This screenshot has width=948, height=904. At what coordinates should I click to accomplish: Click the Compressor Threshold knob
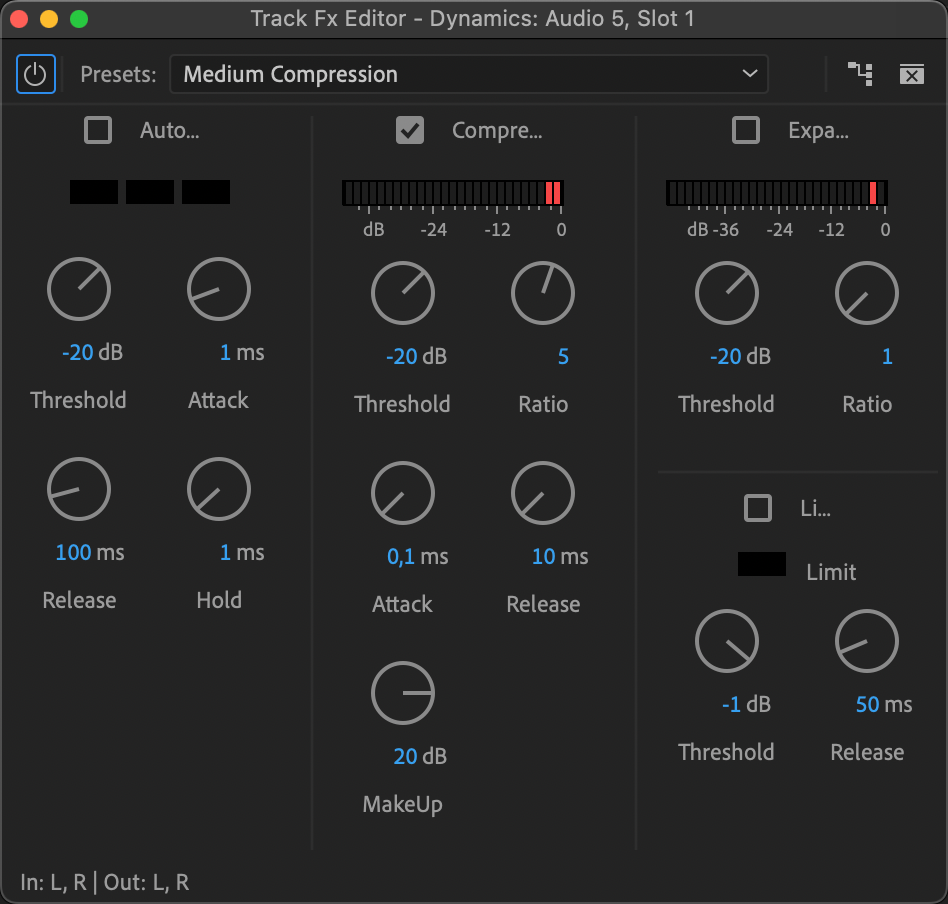pyautogui.click(x=403, y=293)
